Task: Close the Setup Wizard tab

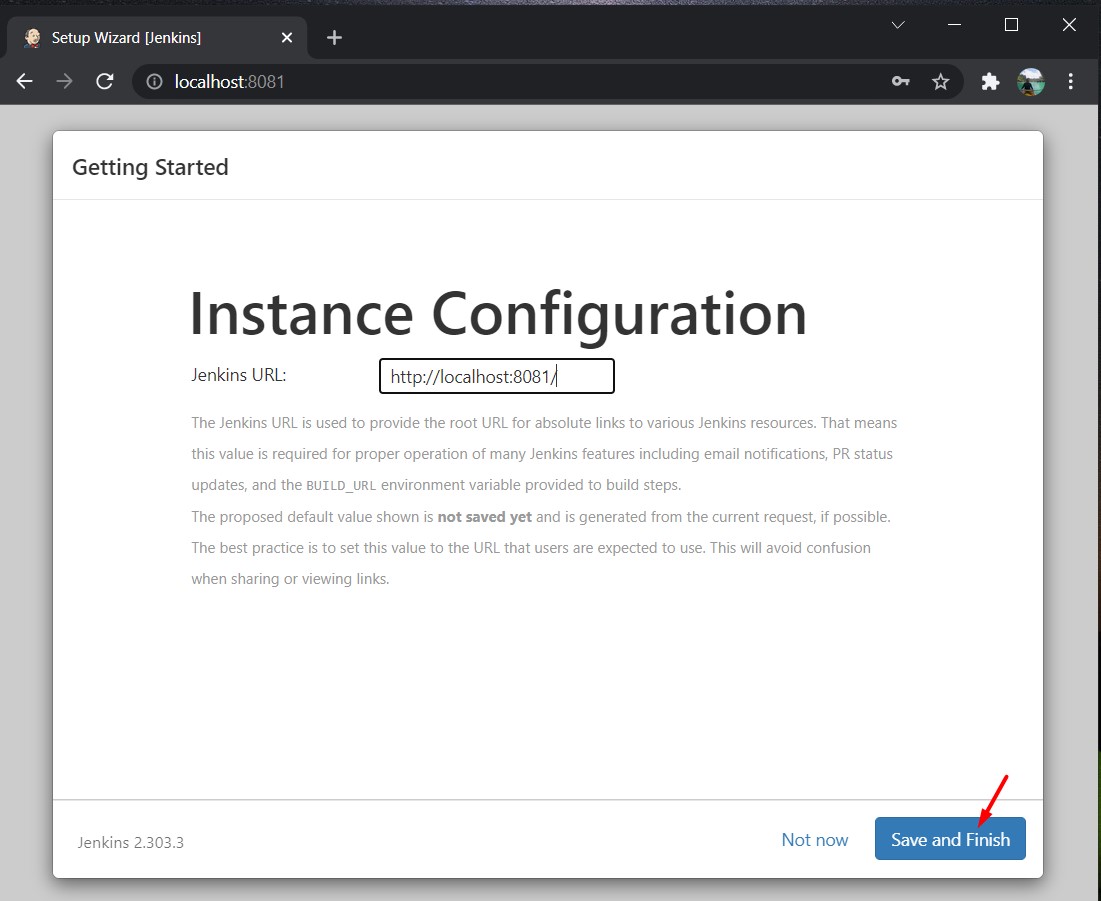Action: tap(287, 38)
